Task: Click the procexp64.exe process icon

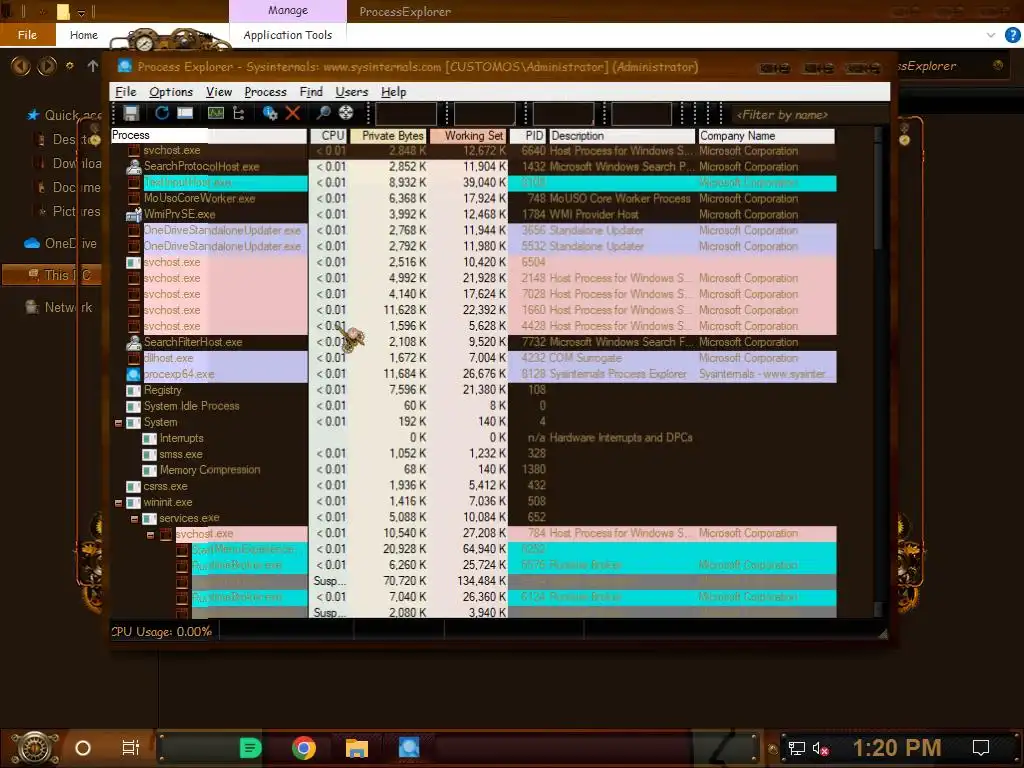Action: [x=133, y=374]
